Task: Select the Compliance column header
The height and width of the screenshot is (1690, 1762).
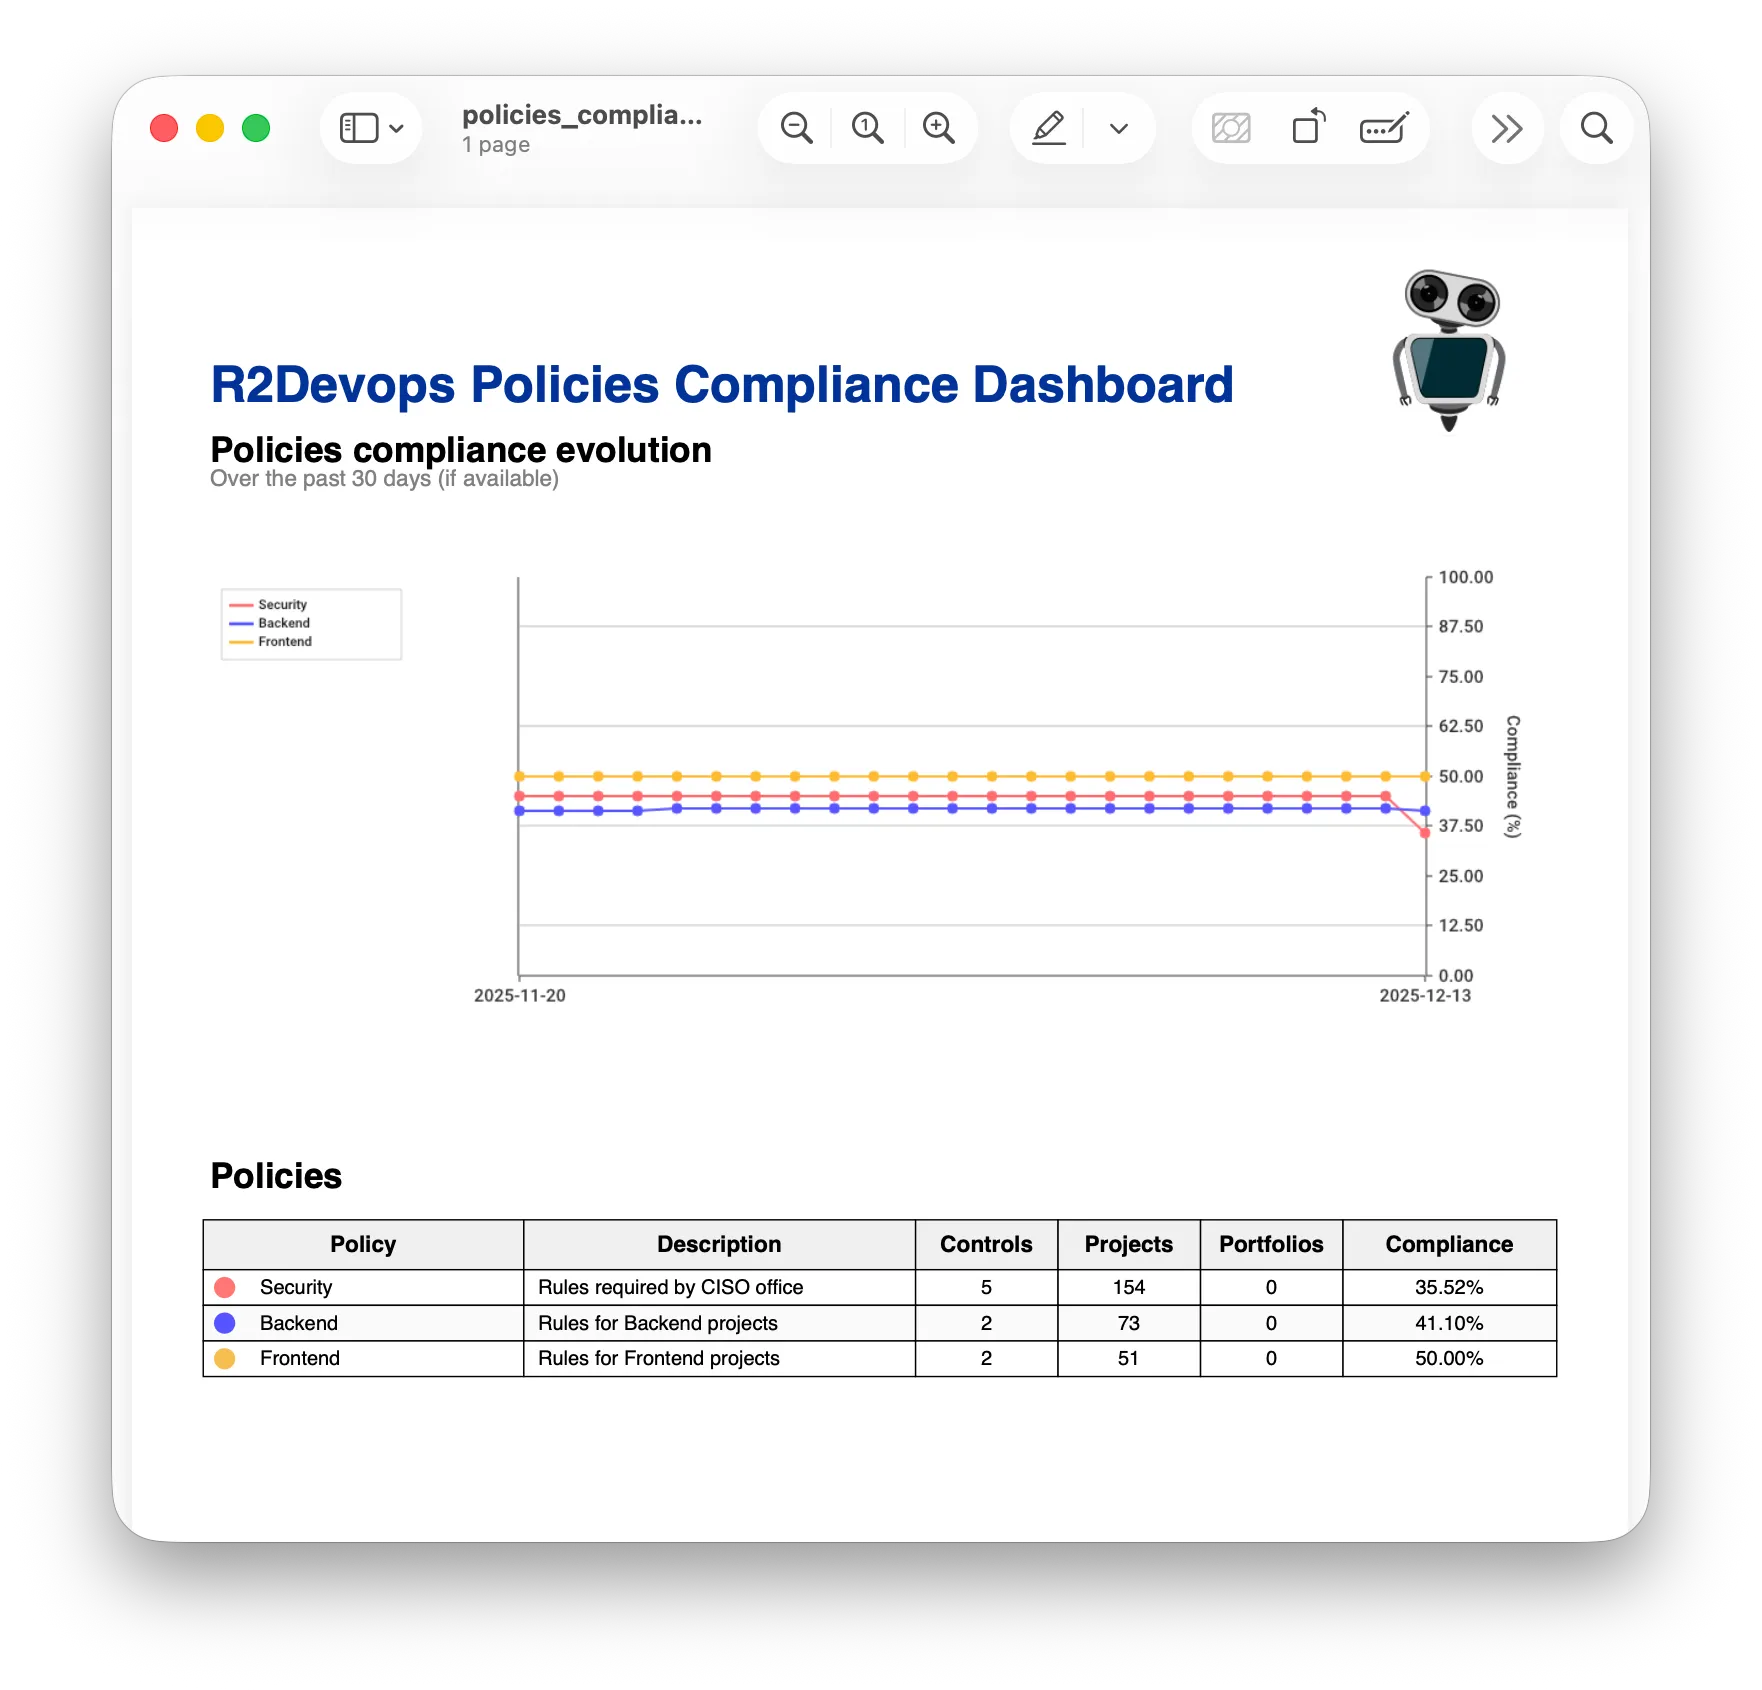Action: [x=1448, y=1244]
